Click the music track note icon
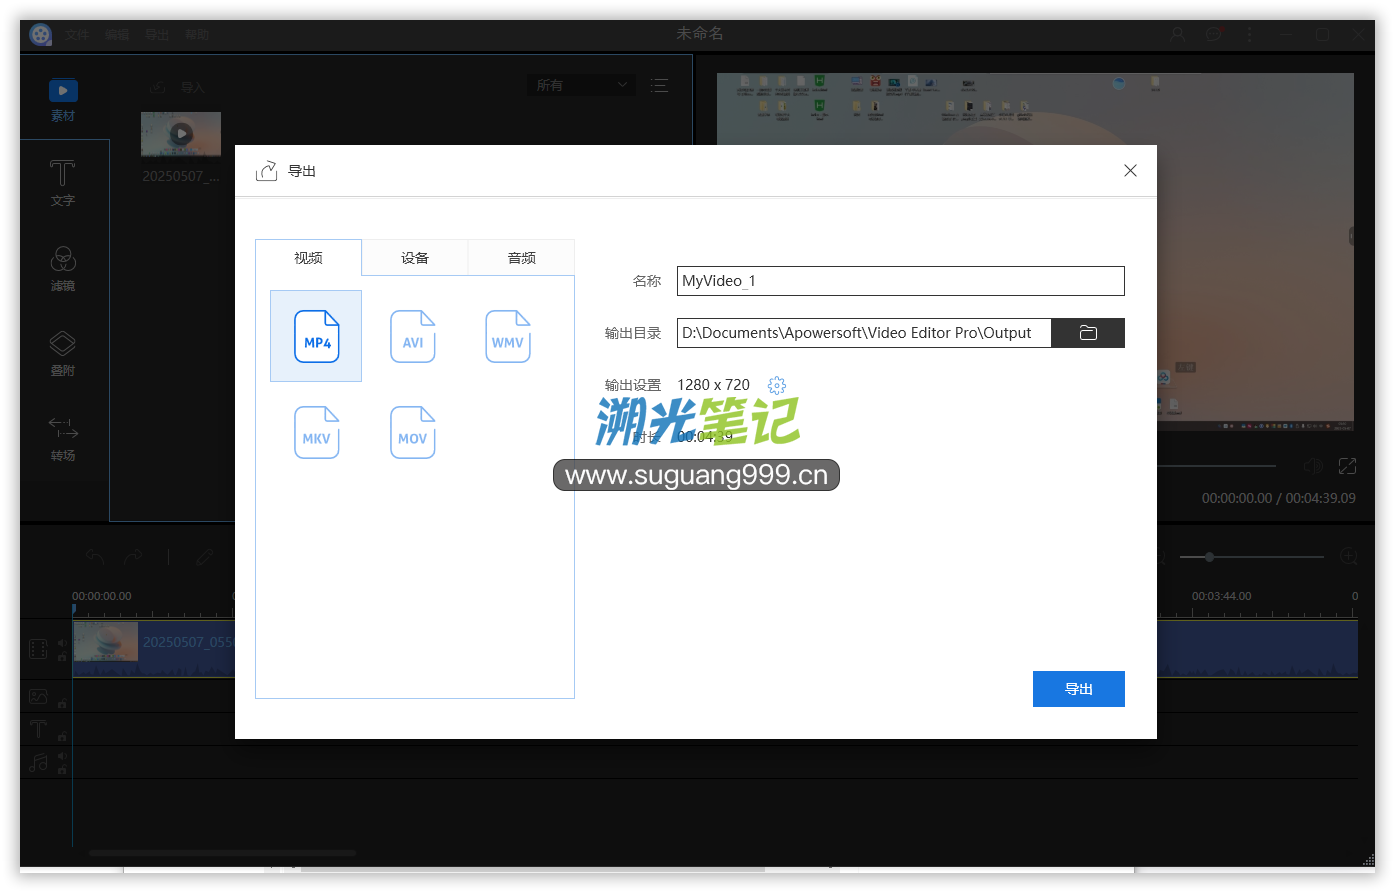 [38, 763]
